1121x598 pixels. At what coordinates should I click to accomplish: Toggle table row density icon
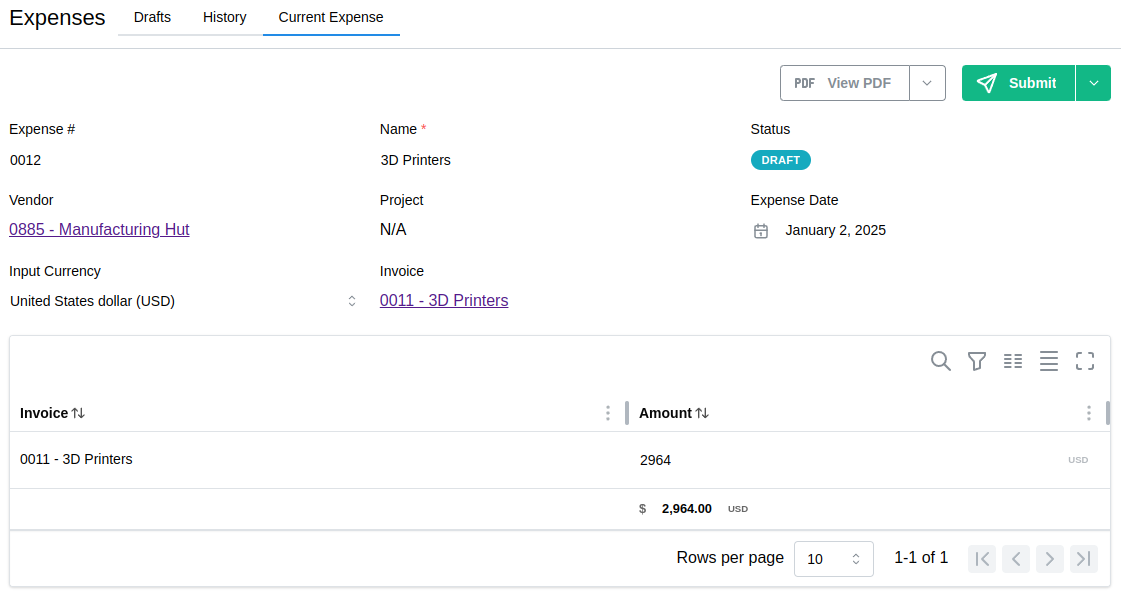coord(1049,361)
